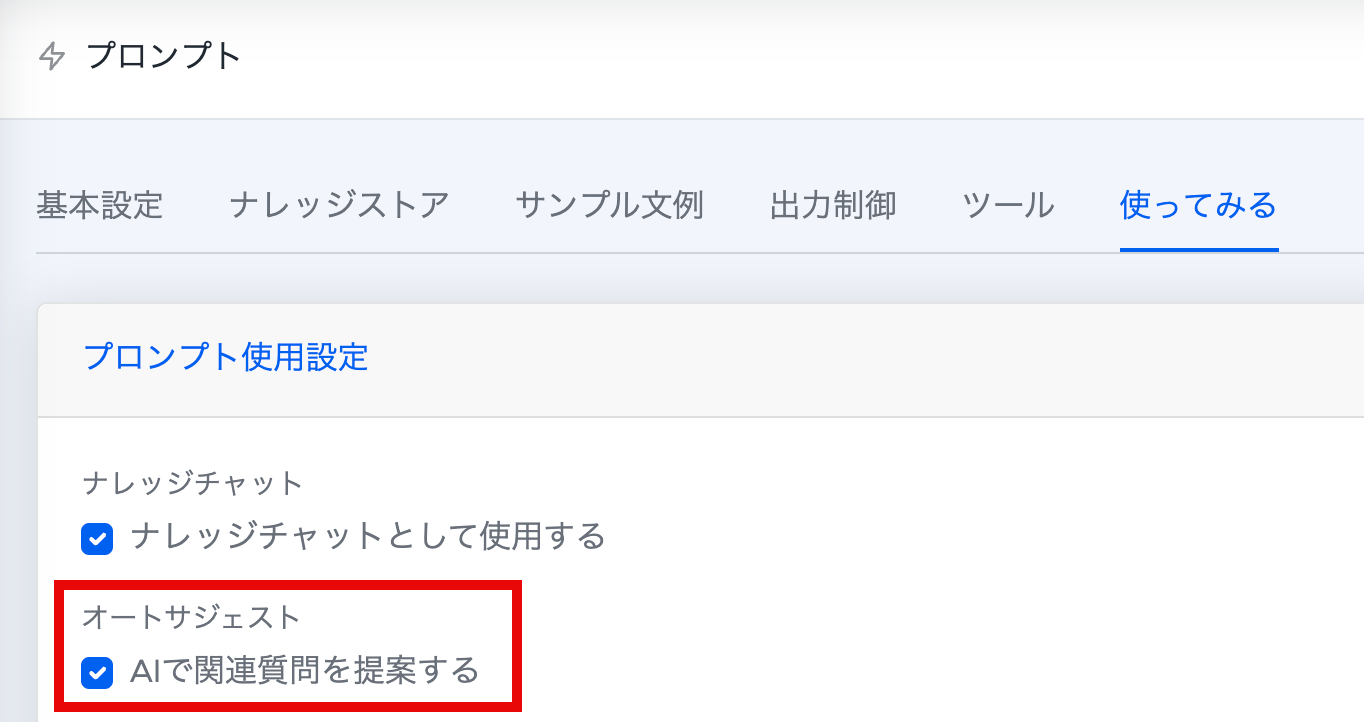Click the プロンプト使用設定 heading link
This screenshot has width=1364, height=722.
226,357
